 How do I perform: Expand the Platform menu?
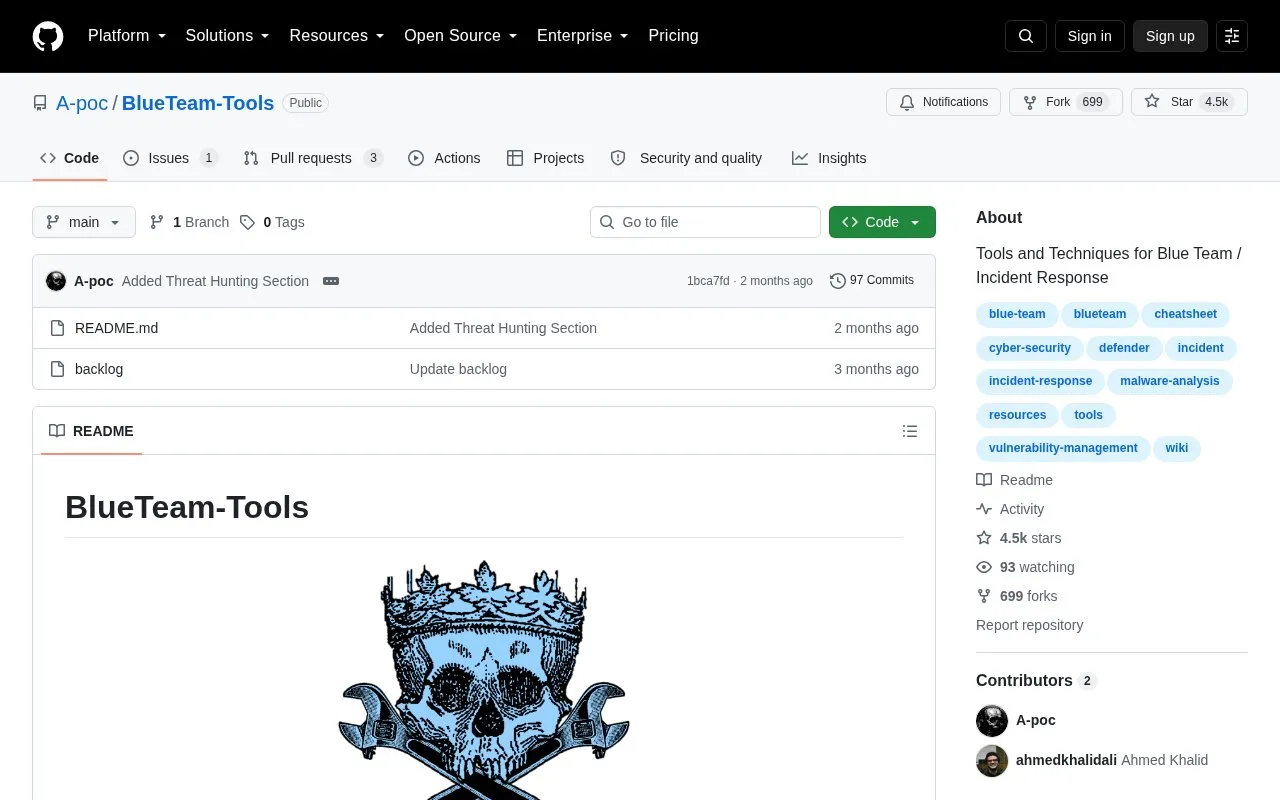(x=127, y=36)
